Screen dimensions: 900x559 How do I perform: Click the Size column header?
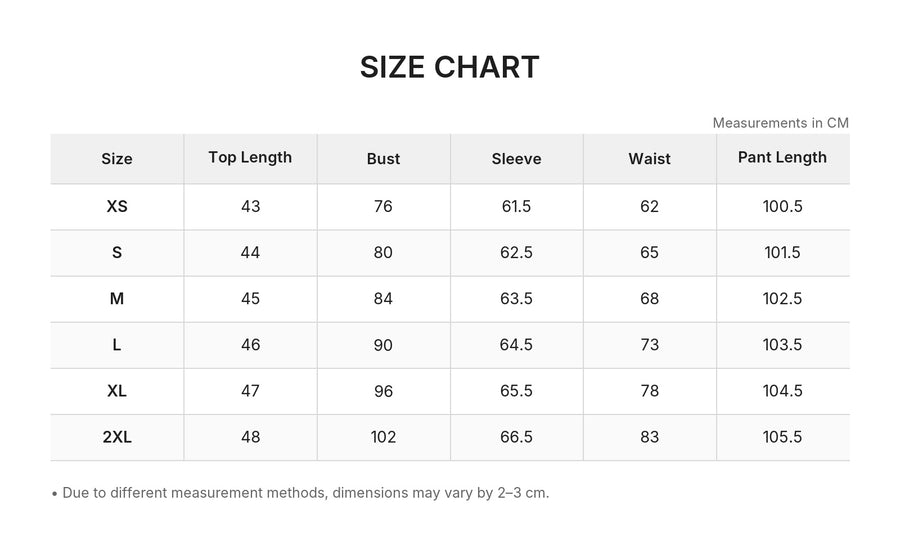(x=117, y=158)
